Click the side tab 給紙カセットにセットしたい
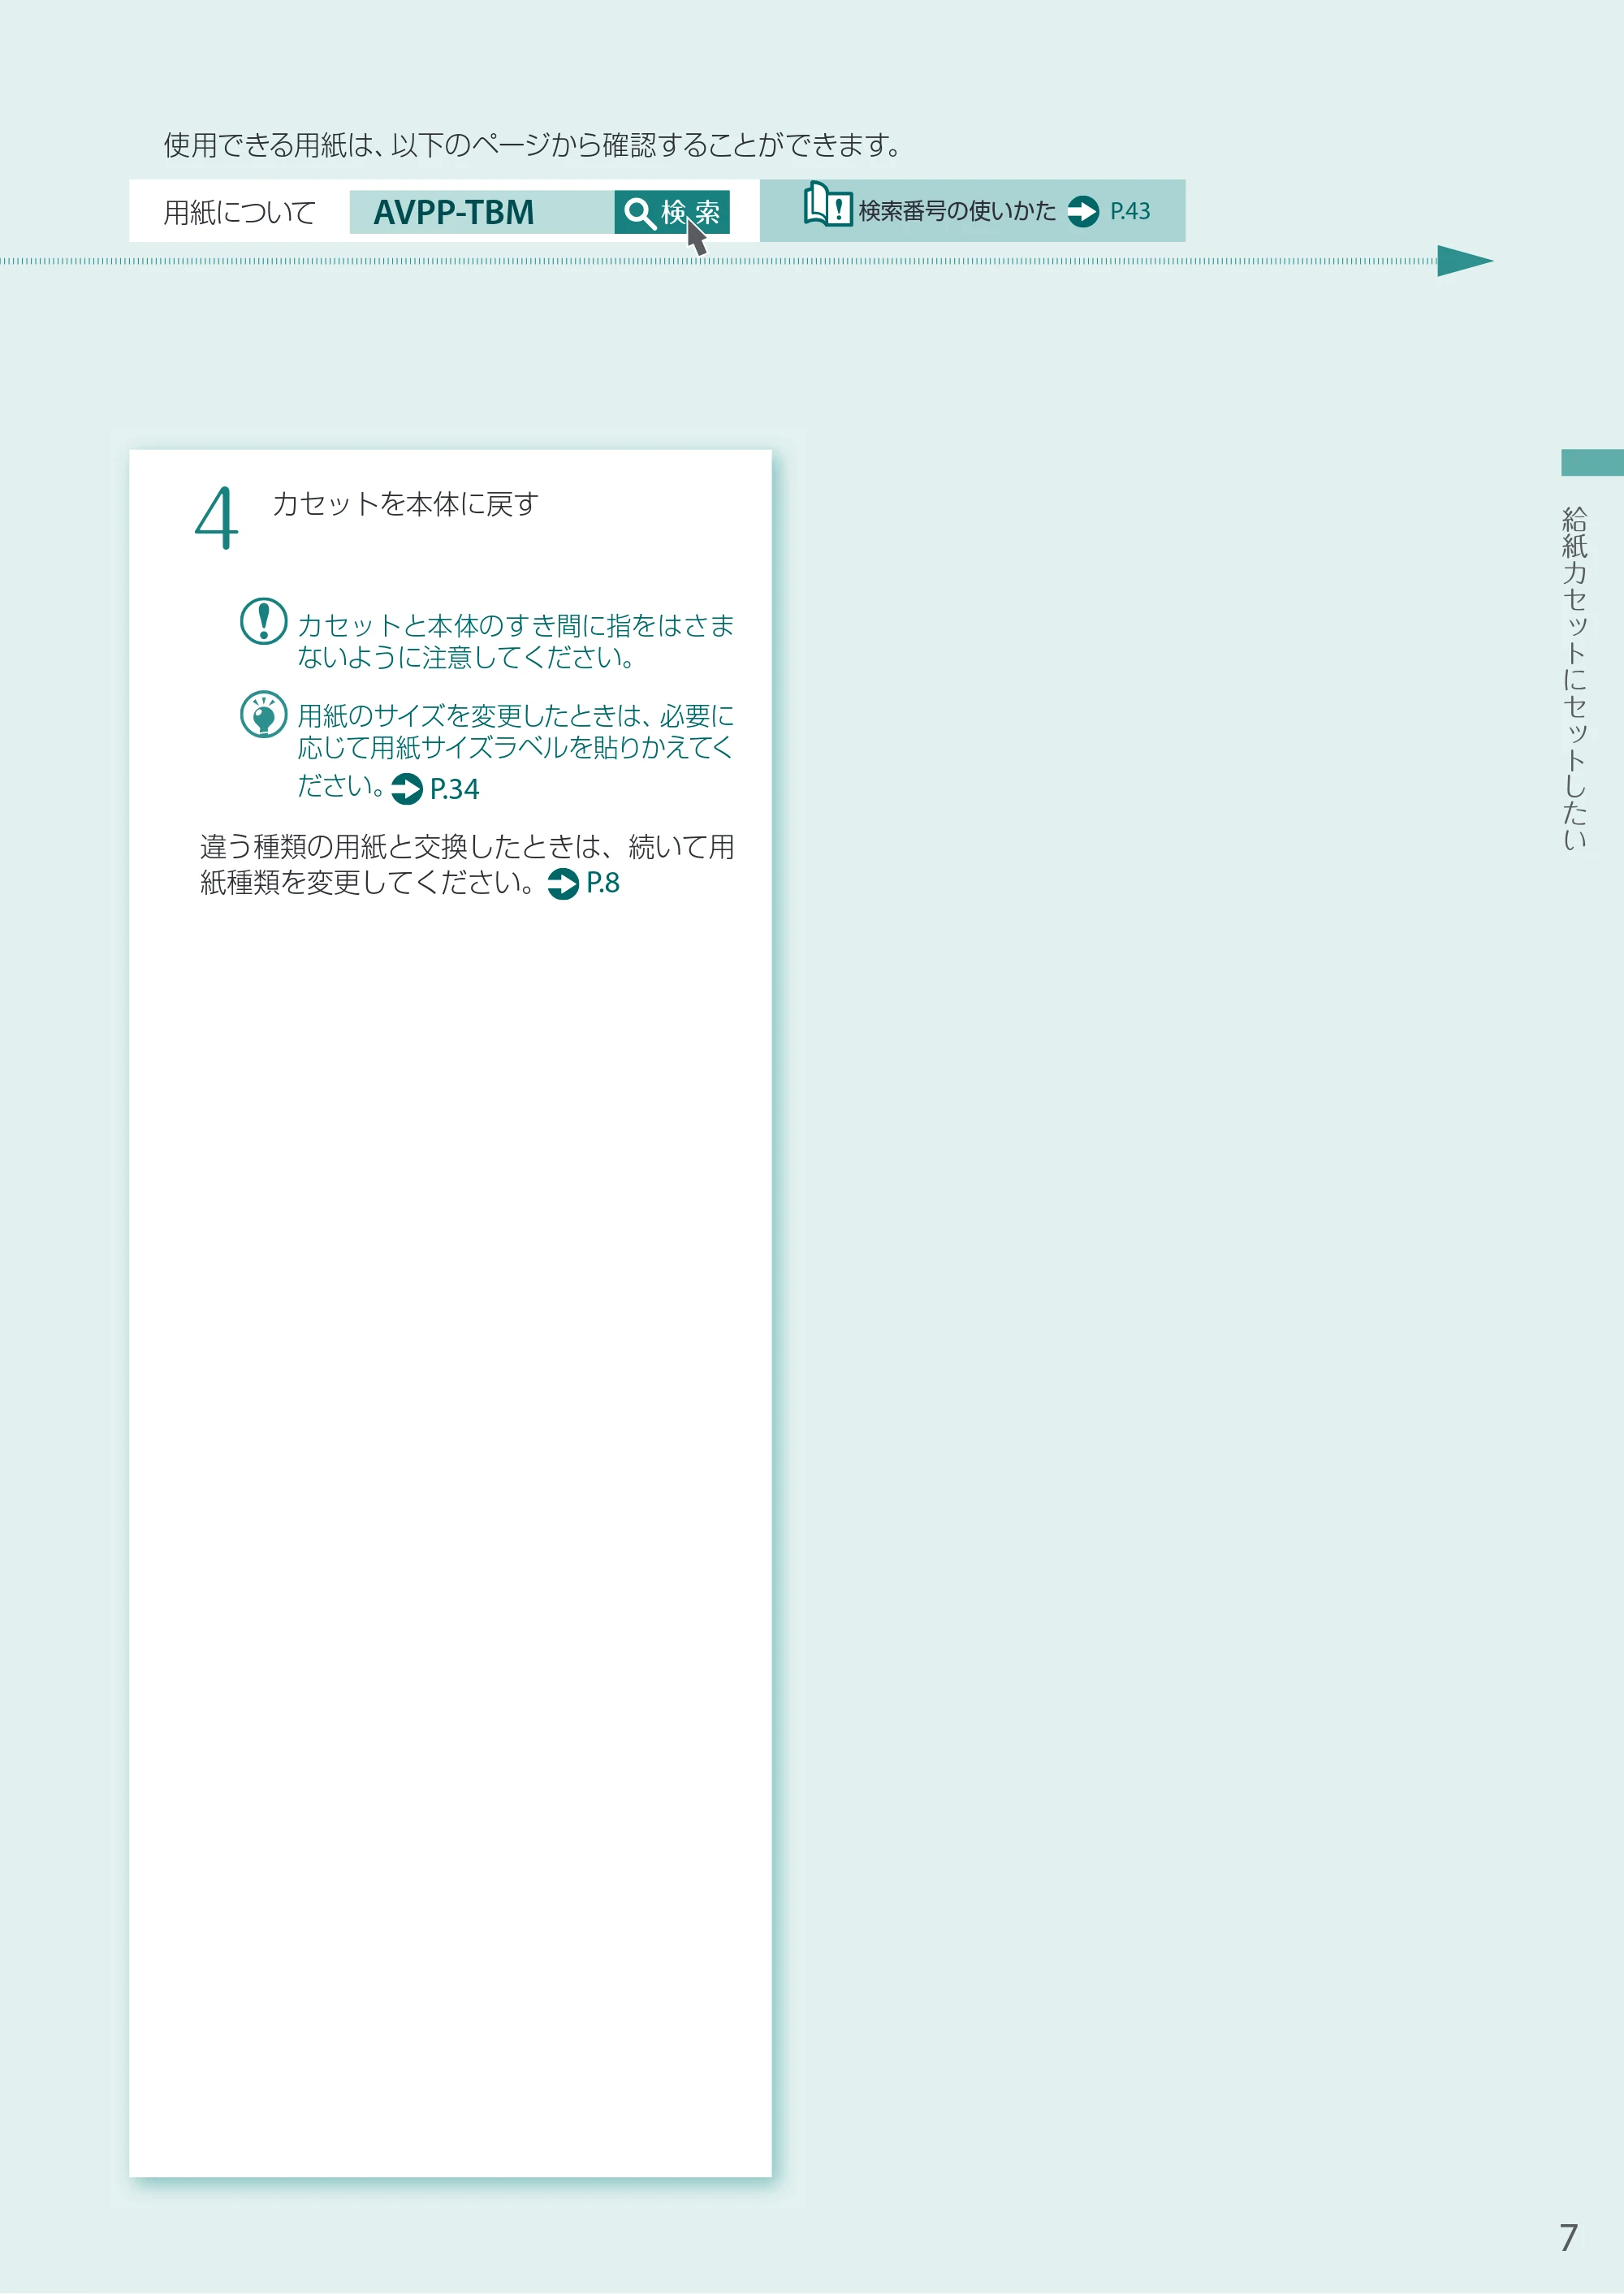This screenshot has height=2294, width=1624. pos(1575,678)
